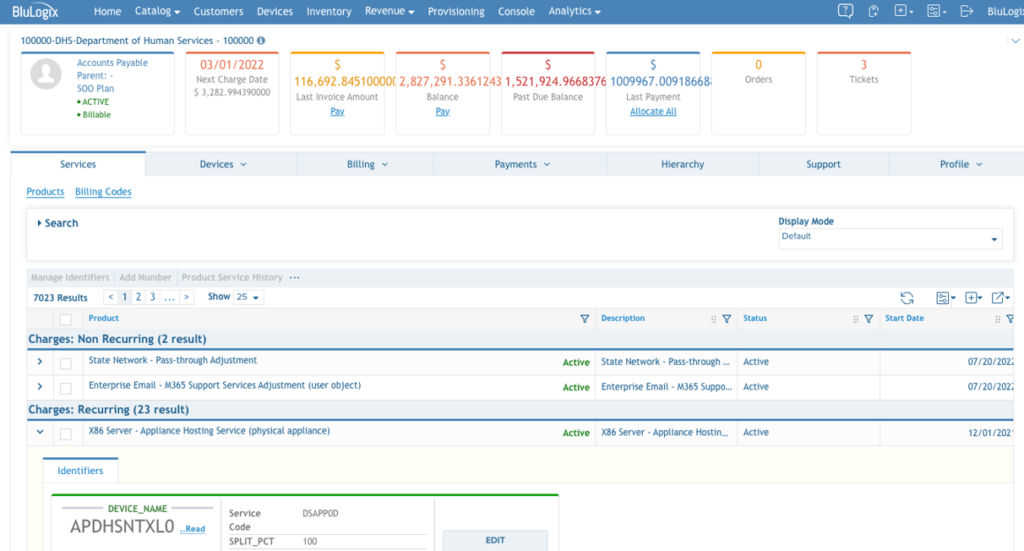Click the Tickets summary card
This screenshot has width=1024, height=551.
[863, 93]
